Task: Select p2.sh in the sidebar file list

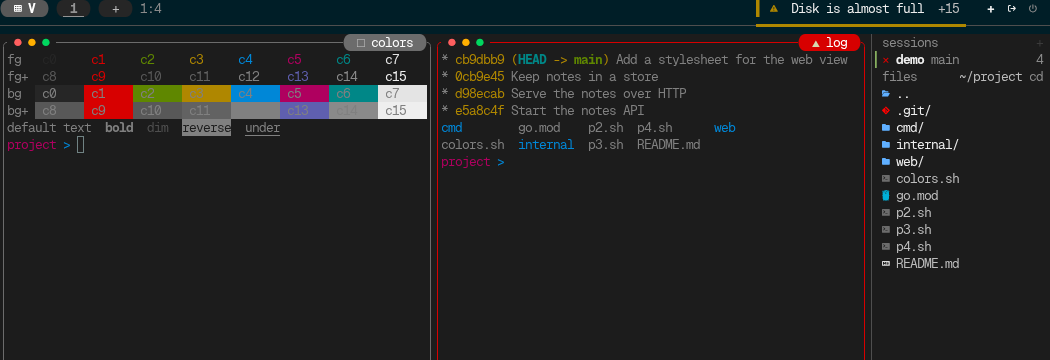Action: tap(913, 213)
